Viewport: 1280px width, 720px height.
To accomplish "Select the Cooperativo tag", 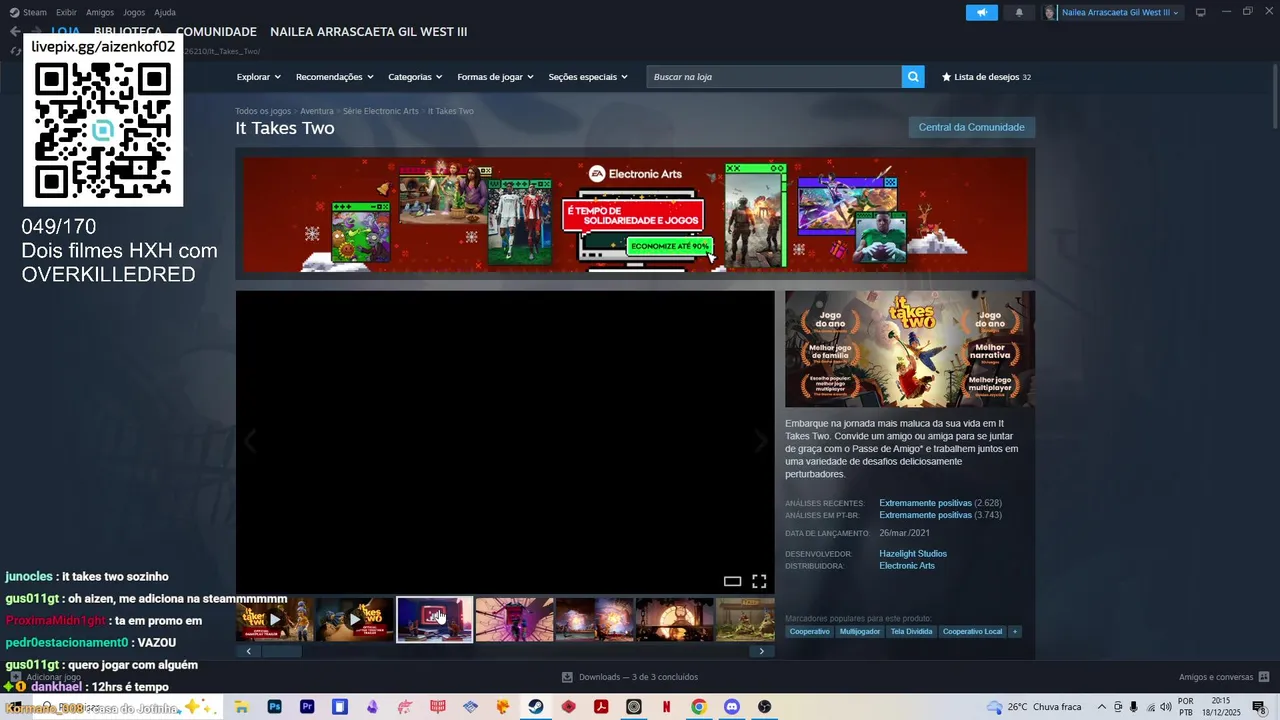I will pyautogui.click(x=809, y=632).
